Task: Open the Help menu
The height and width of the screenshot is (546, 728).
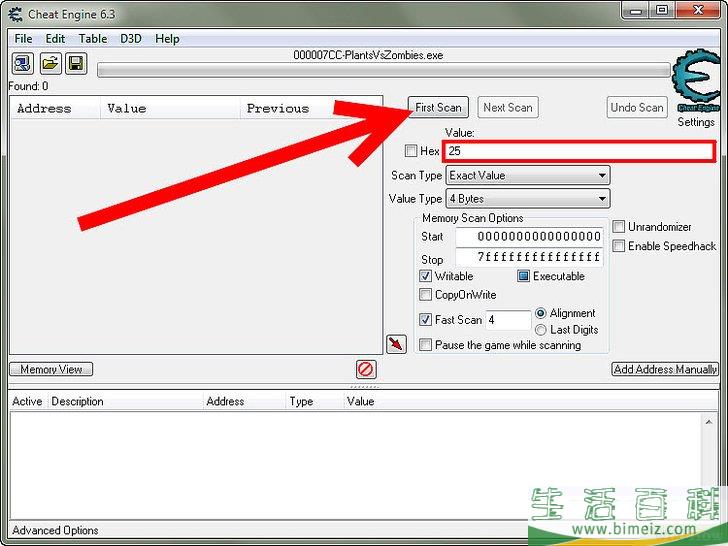Action: pos(167,39)
